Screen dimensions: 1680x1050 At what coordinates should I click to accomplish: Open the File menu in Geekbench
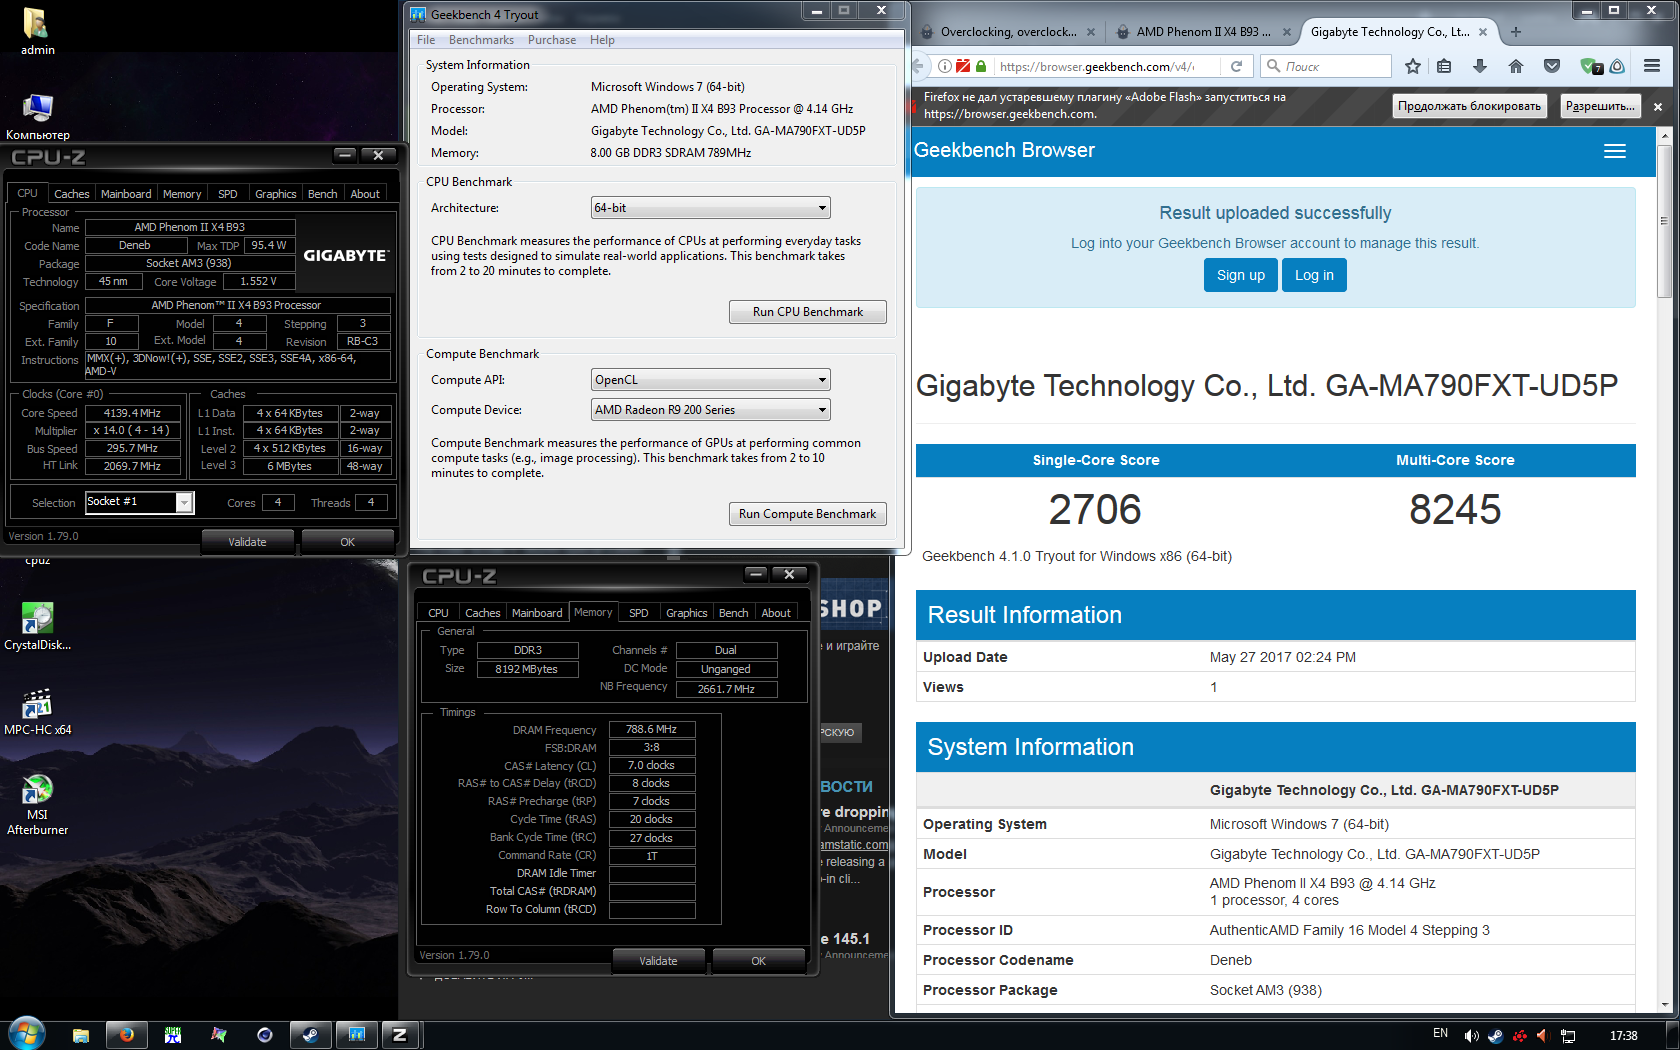[x=426, y=40]
